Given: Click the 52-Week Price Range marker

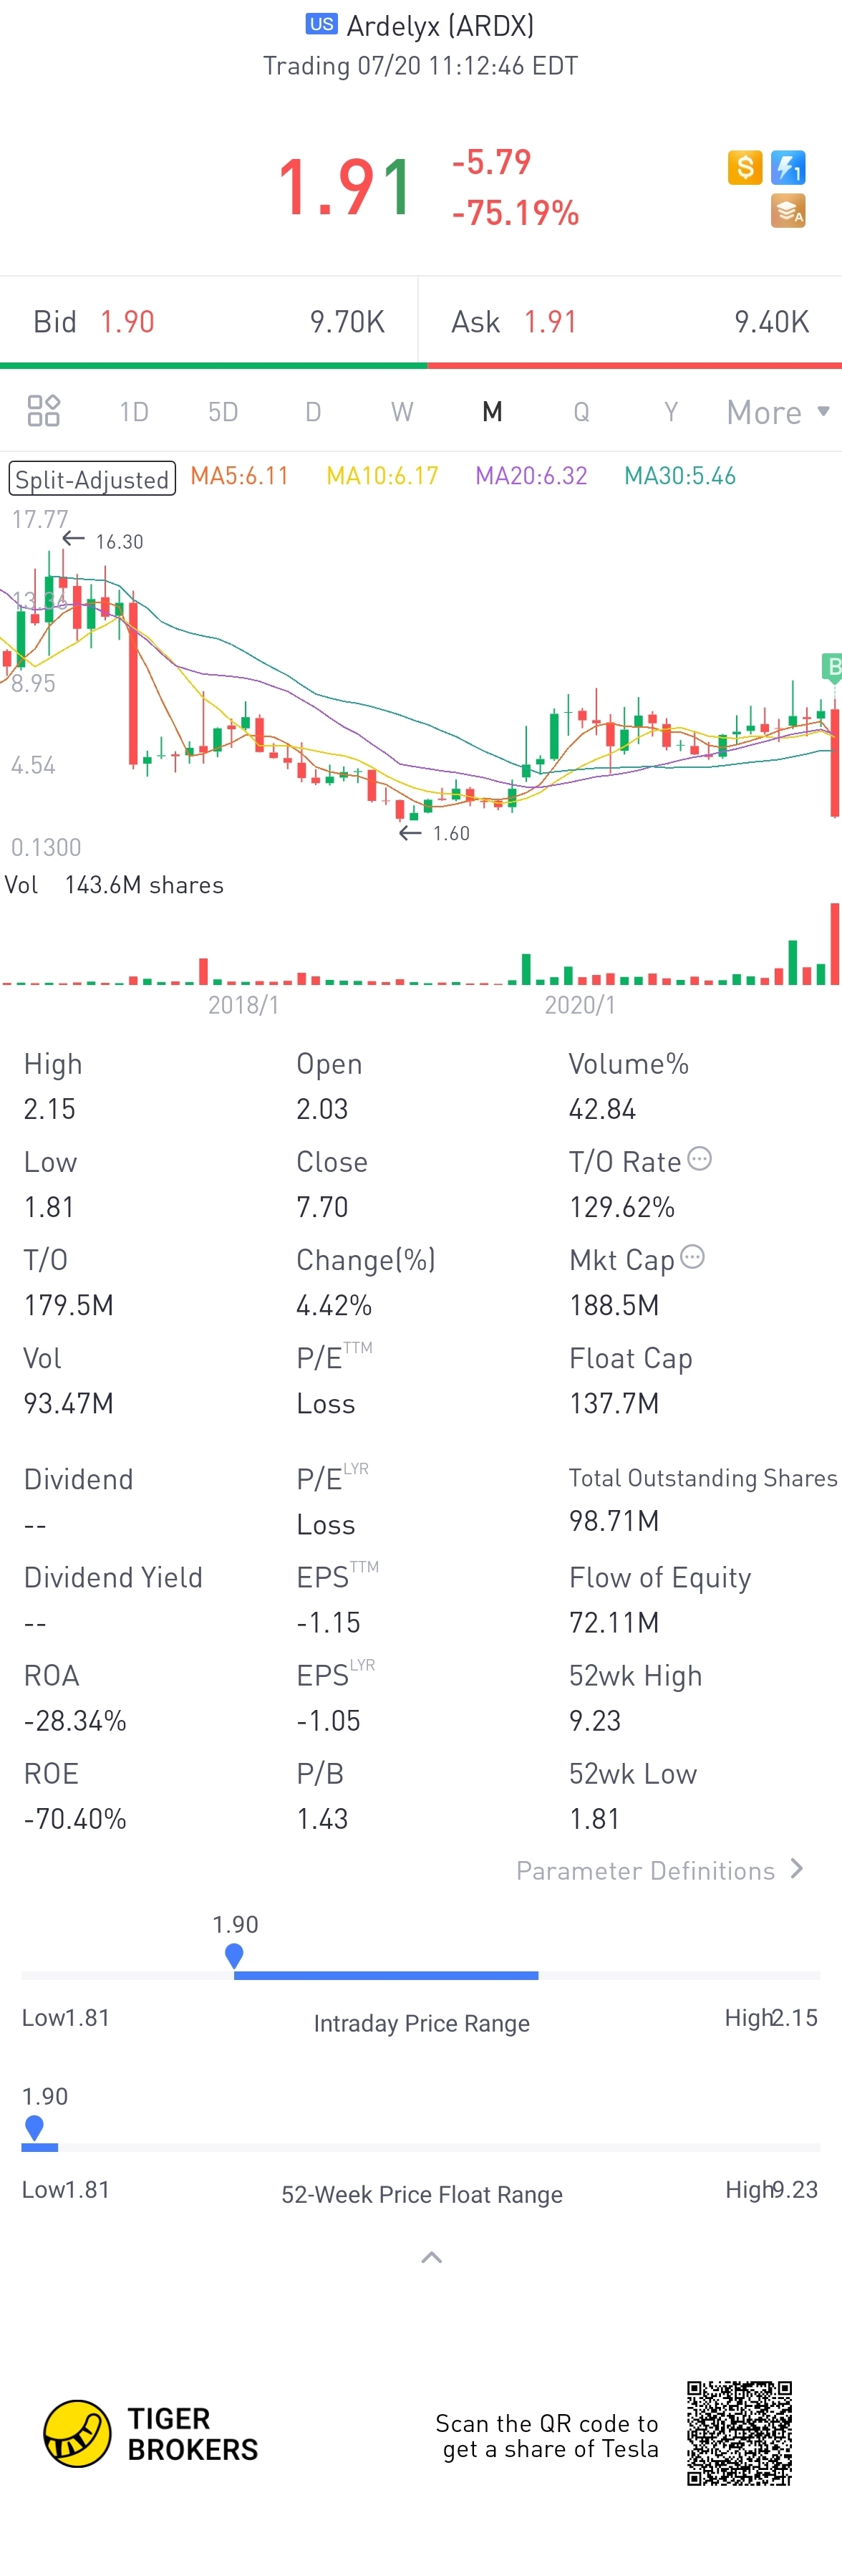Looking at the screenshot, I should pos(34,2127).
